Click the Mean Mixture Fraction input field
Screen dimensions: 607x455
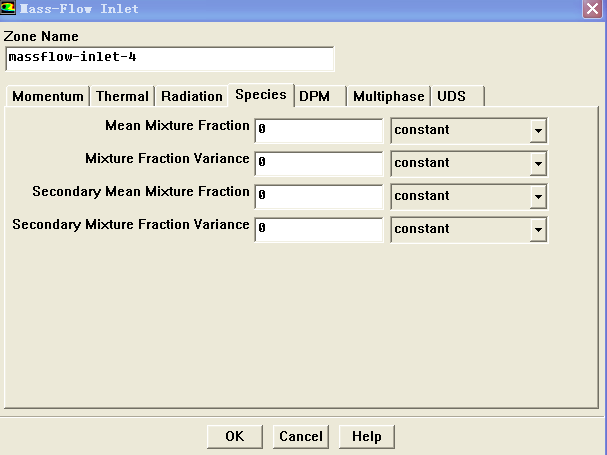pyautogui.click(x=319, y=130)
